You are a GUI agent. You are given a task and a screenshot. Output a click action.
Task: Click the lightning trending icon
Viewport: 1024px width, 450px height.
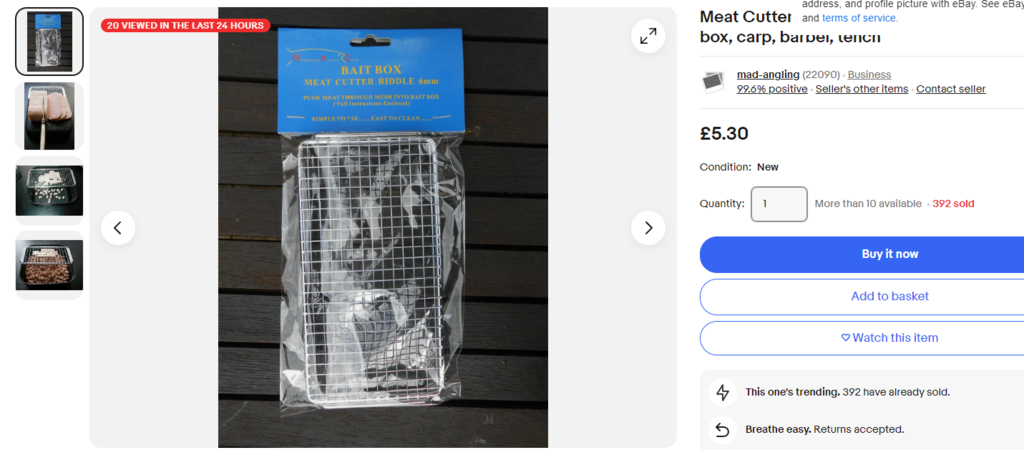722,393
